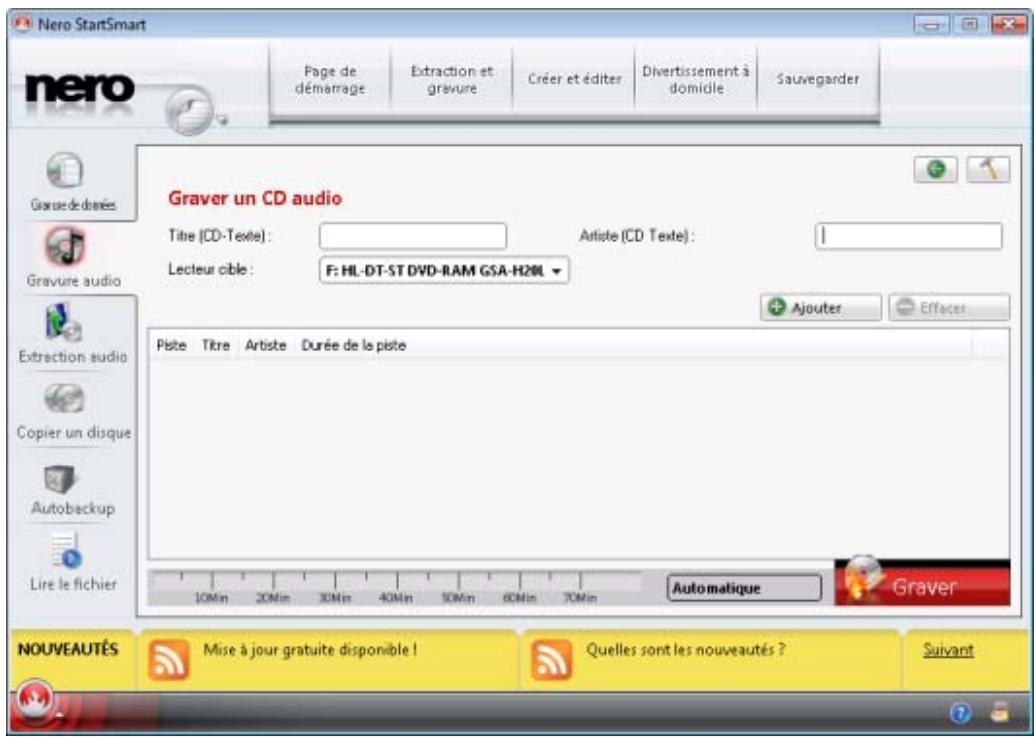This screenshot has width=1034, height=737.
Task: Select the Gravure audio sidebar icon
Action: coord(65,247)
